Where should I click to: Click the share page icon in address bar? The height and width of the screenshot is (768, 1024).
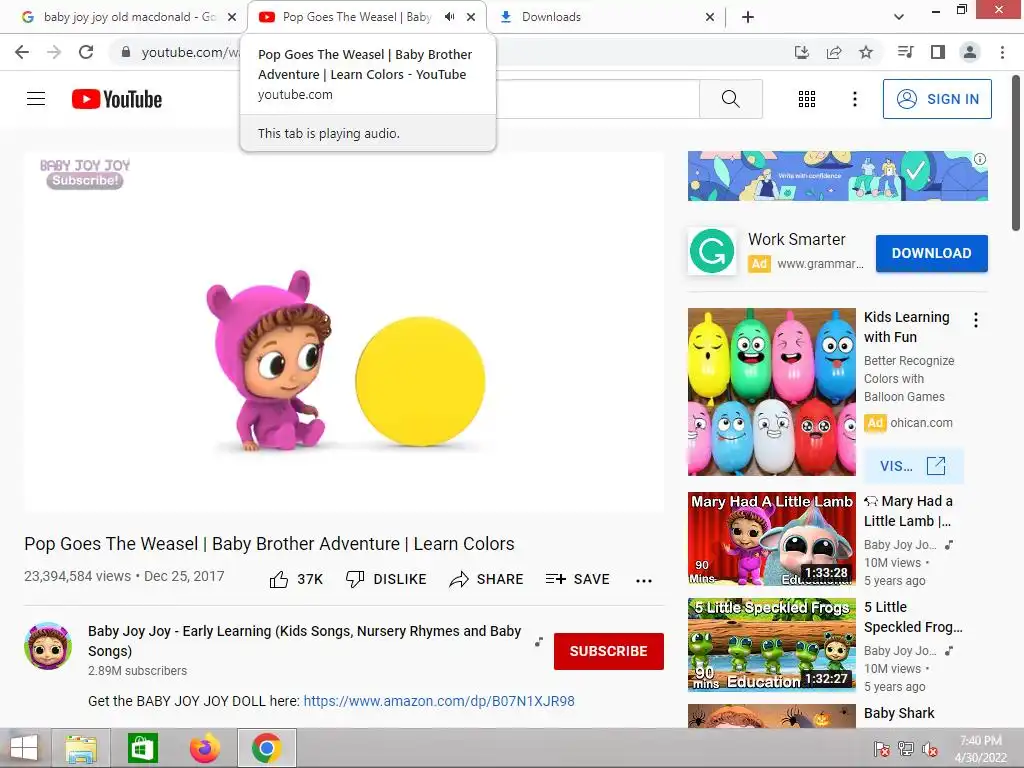coord(834,52)
